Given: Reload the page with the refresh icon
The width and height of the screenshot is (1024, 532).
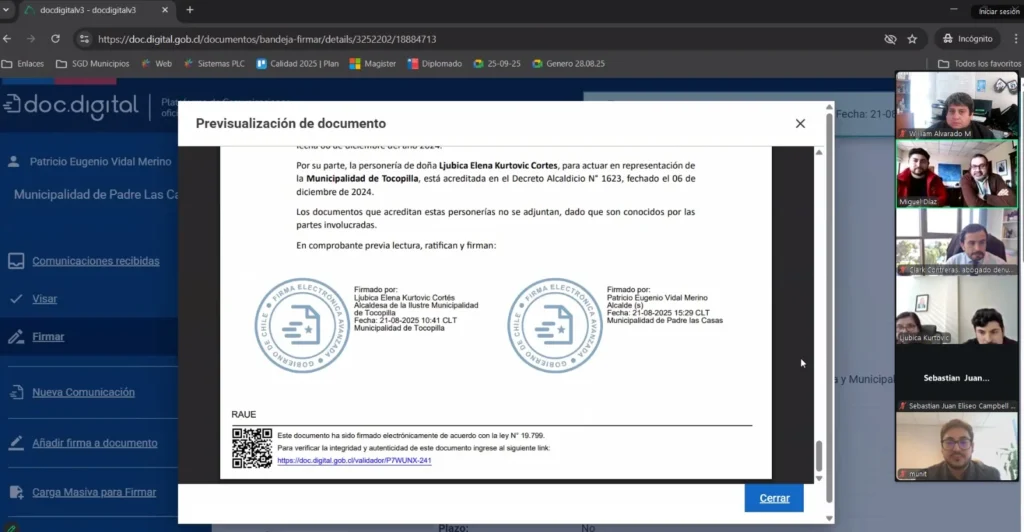Looking at the screenshot, I should (x=55, y=39).
